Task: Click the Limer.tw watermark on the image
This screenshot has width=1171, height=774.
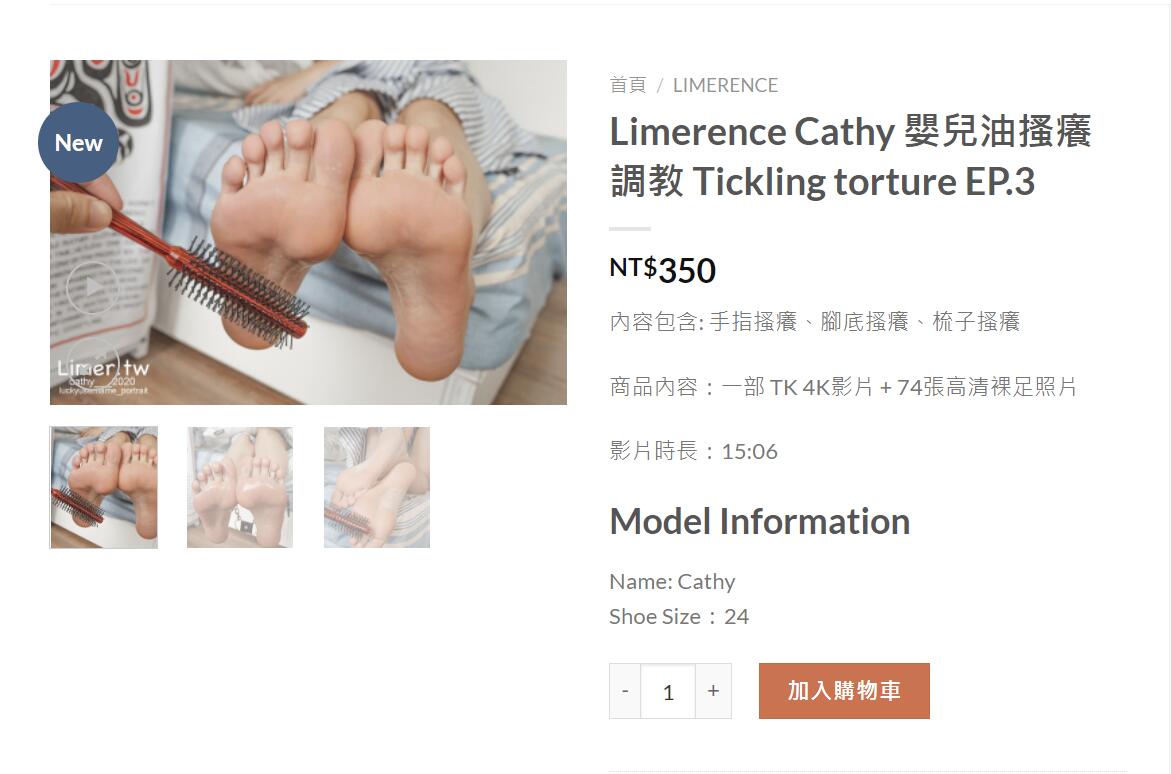Action: point(104,374)
